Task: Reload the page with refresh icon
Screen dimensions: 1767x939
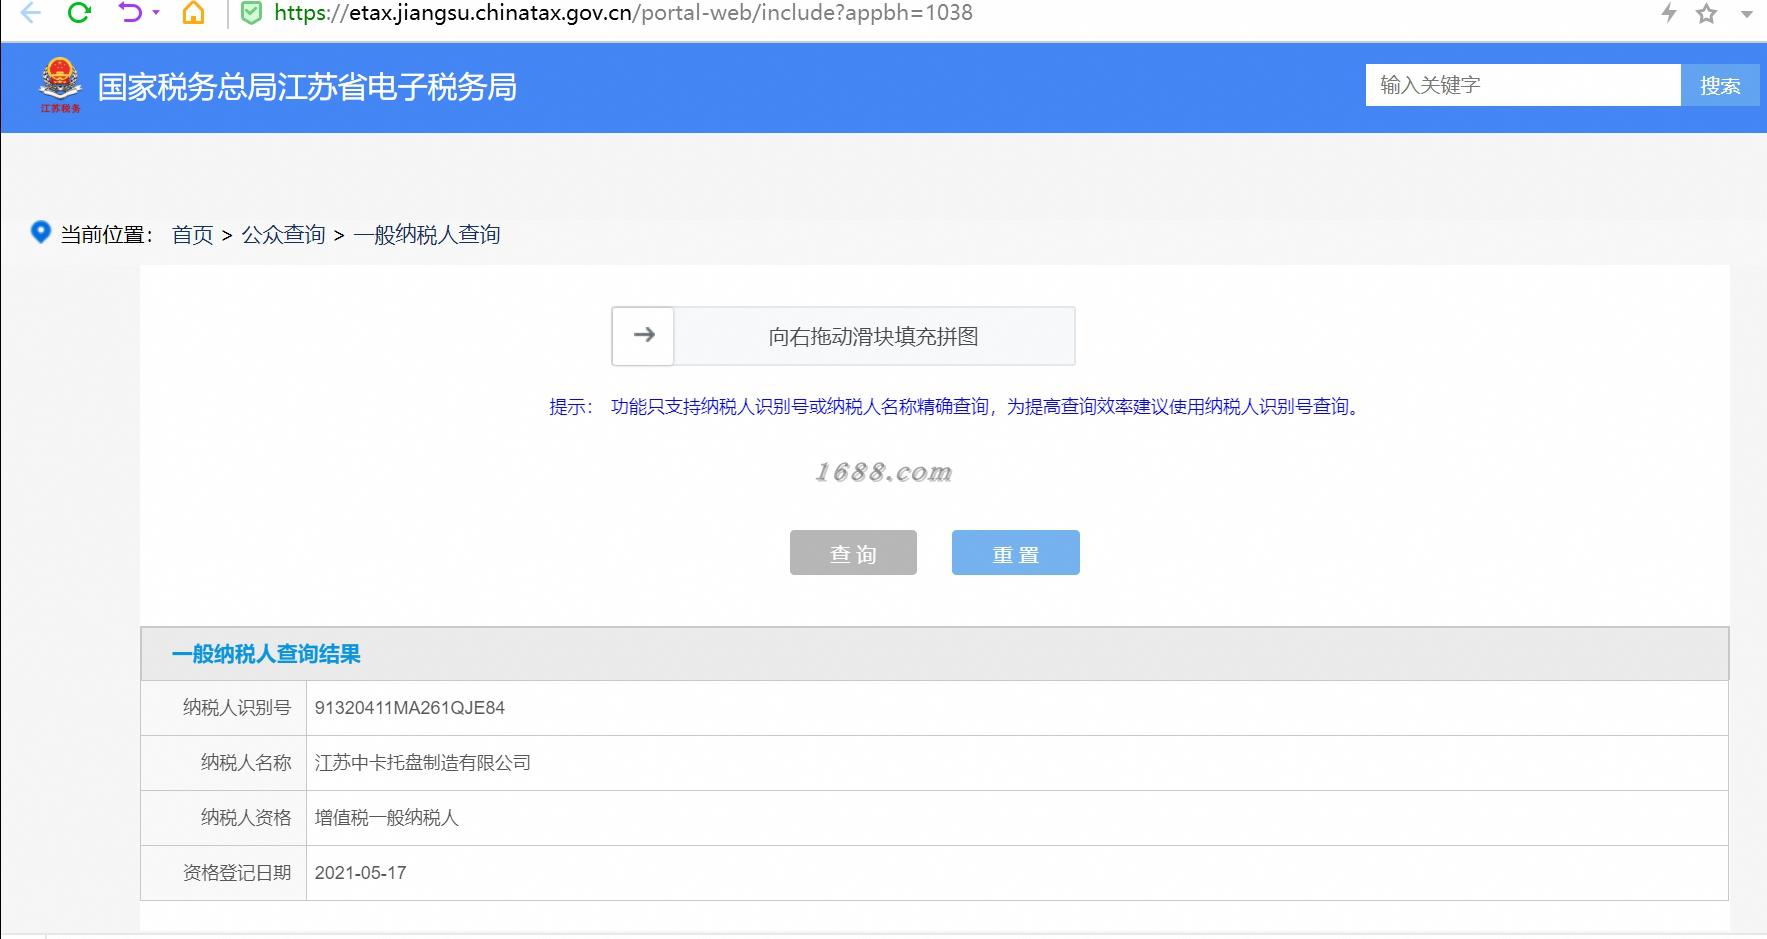Action: coord(79,13)
